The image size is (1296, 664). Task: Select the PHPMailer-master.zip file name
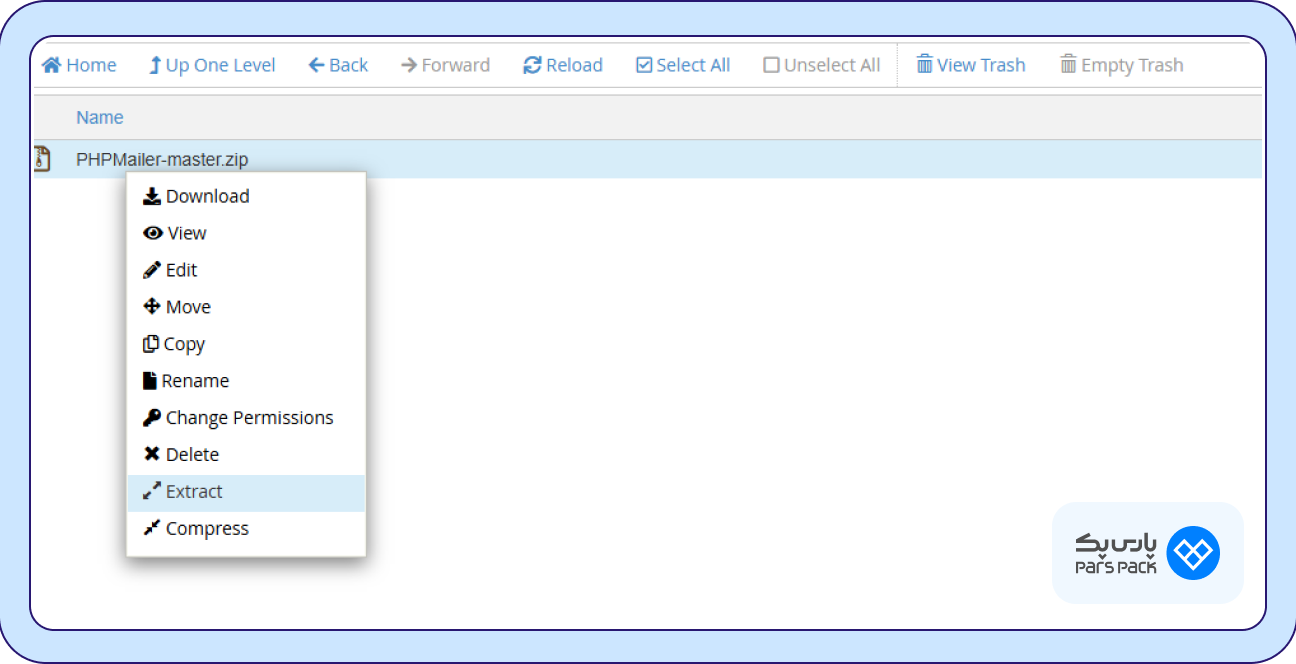162,159
